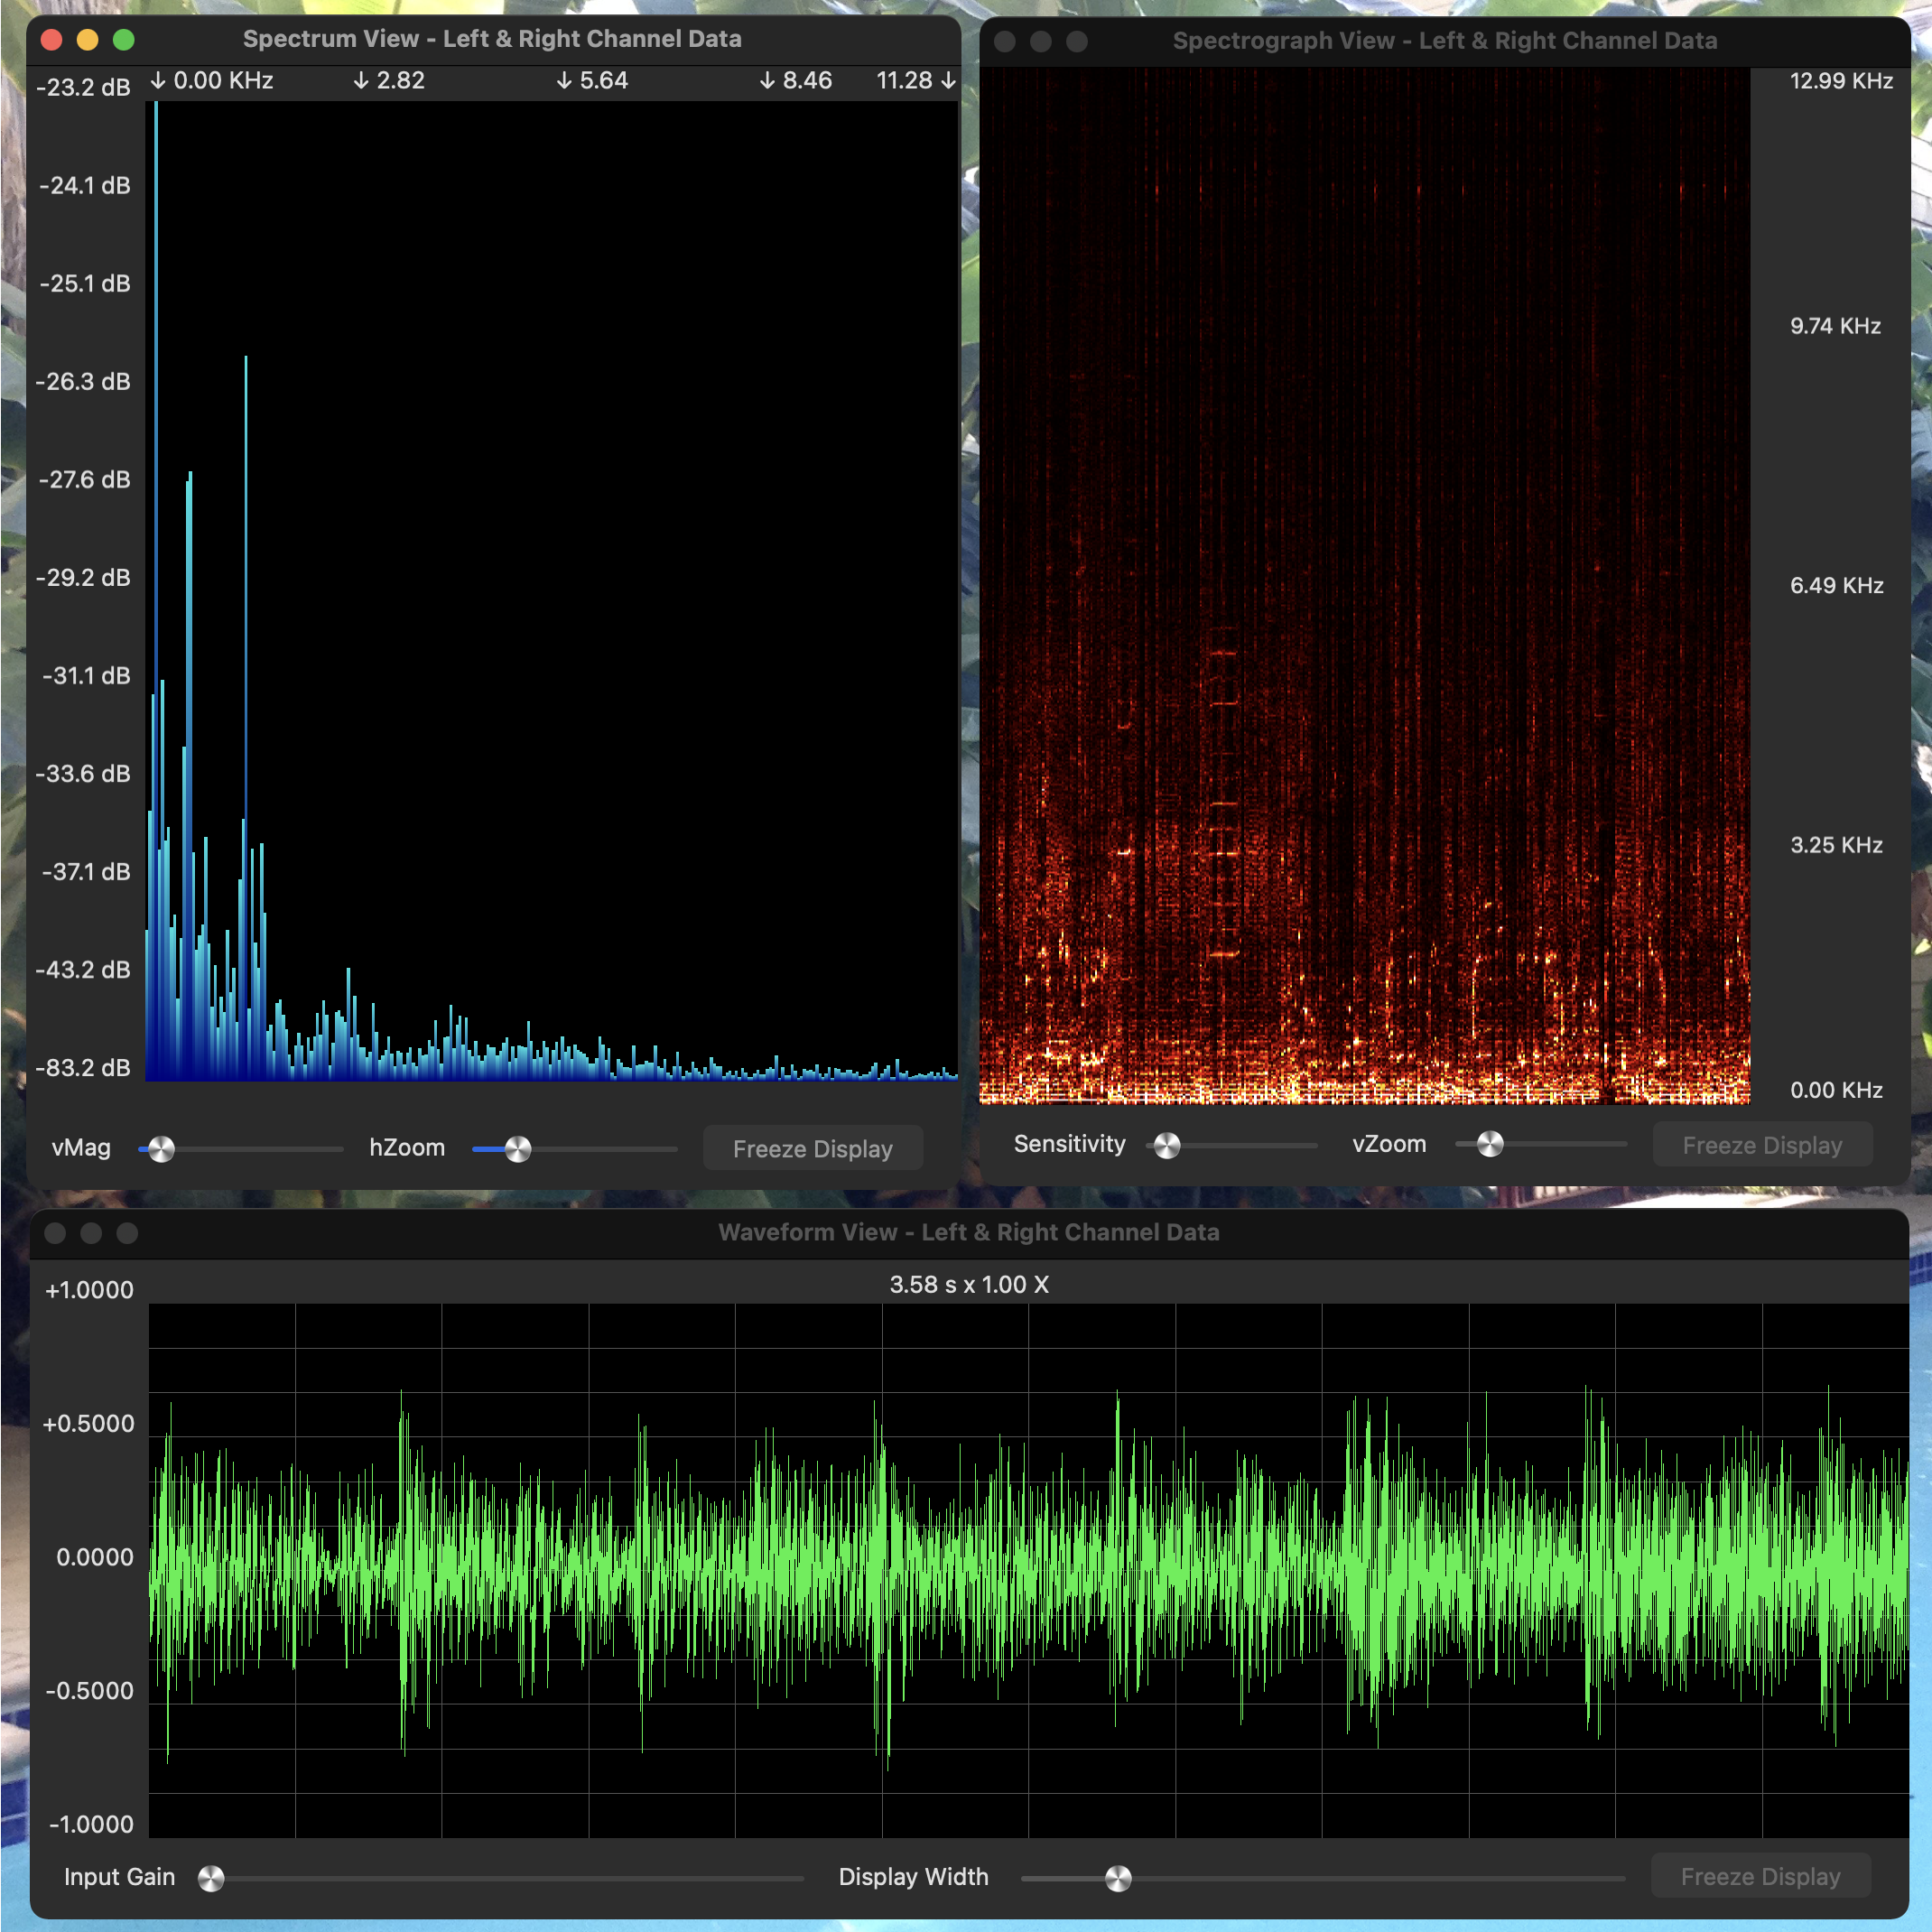1932x1932 pixels.
Task: Click the 8.46 frequency marker
Action: coord(795,80)
